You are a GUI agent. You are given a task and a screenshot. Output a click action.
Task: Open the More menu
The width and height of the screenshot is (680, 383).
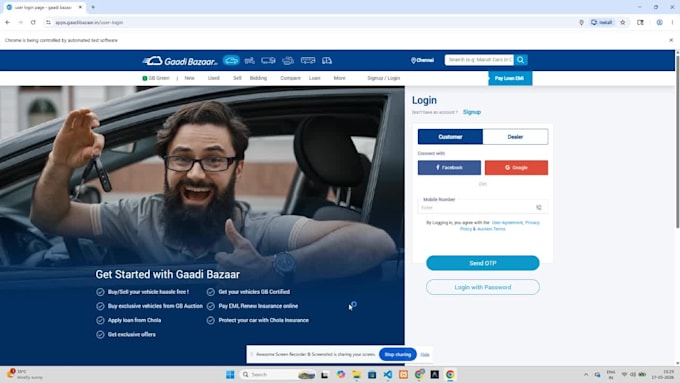(x=340, y=78)
